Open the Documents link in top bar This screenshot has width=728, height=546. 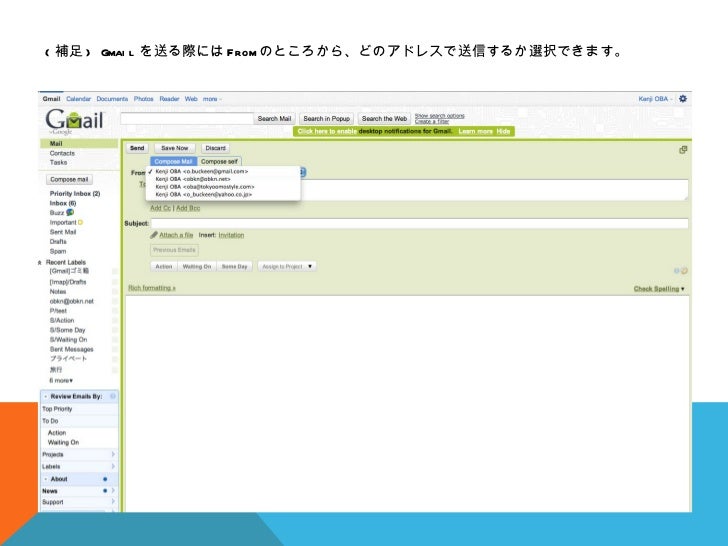(112, 99)
